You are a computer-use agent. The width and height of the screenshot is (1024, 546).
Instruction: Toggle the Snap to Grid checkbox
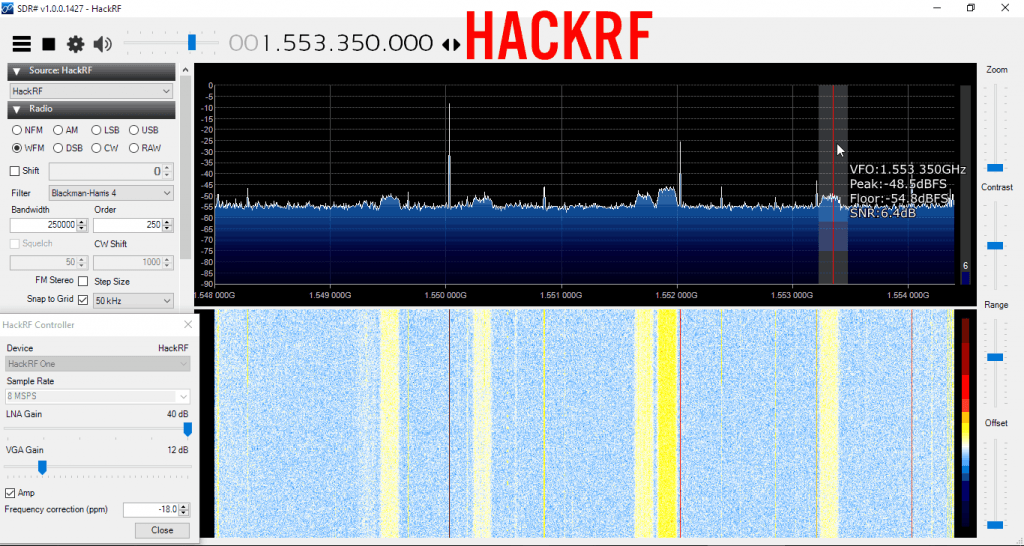(x=83, y=300)
